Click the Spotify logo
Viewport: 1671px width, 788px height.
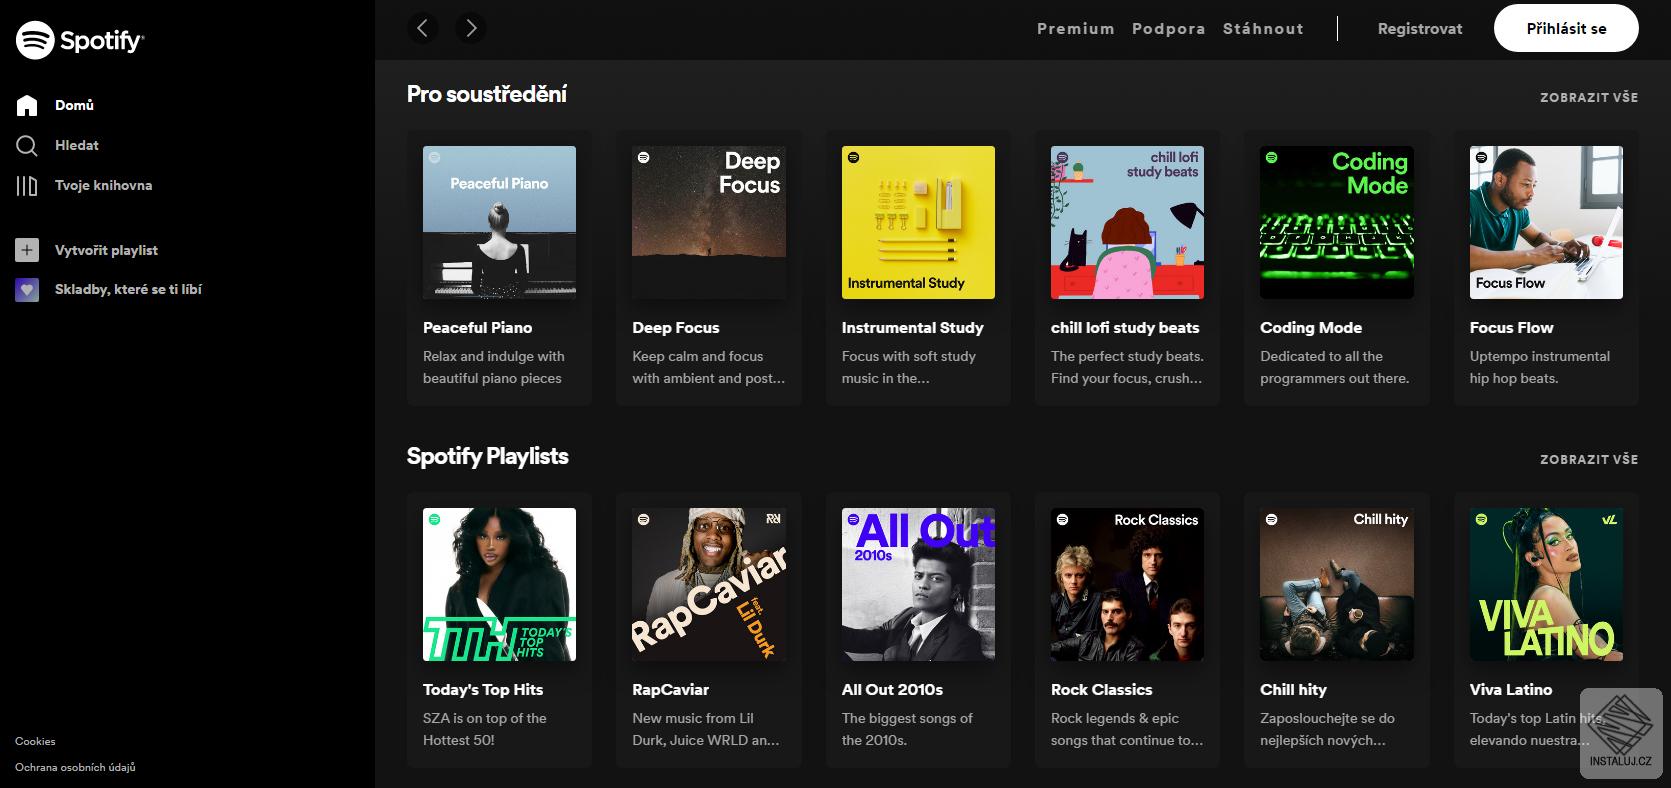pos(80,40)
